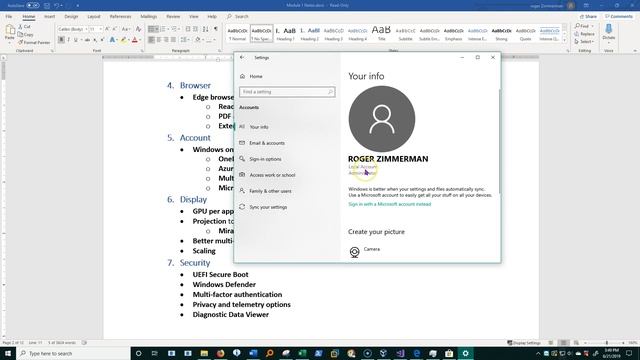Toggle the AutoSave switch

pyautogui.click(x=33, y=5)
